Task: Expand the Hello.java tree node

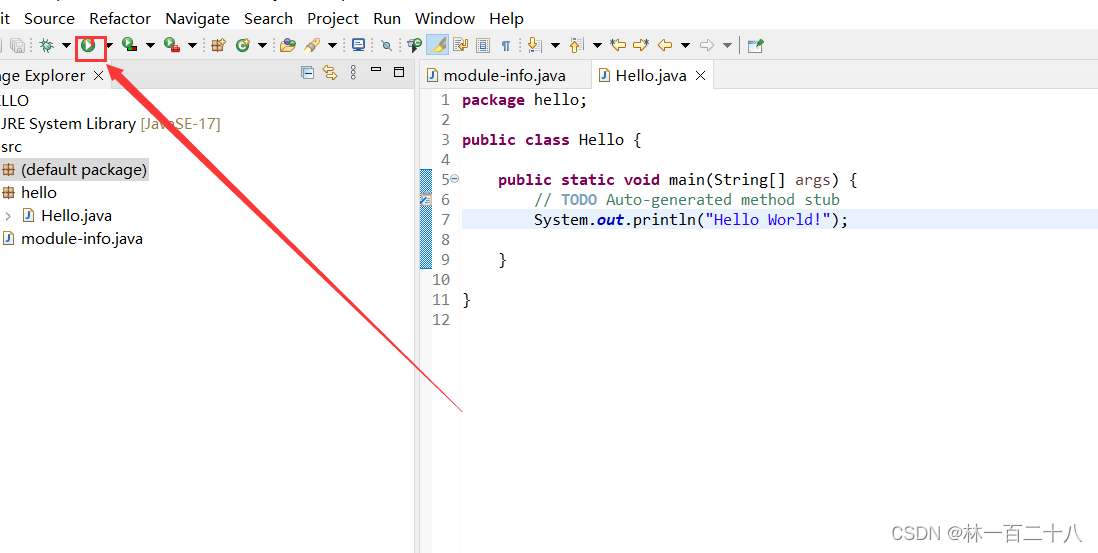Action: click(x=8, y=216)
